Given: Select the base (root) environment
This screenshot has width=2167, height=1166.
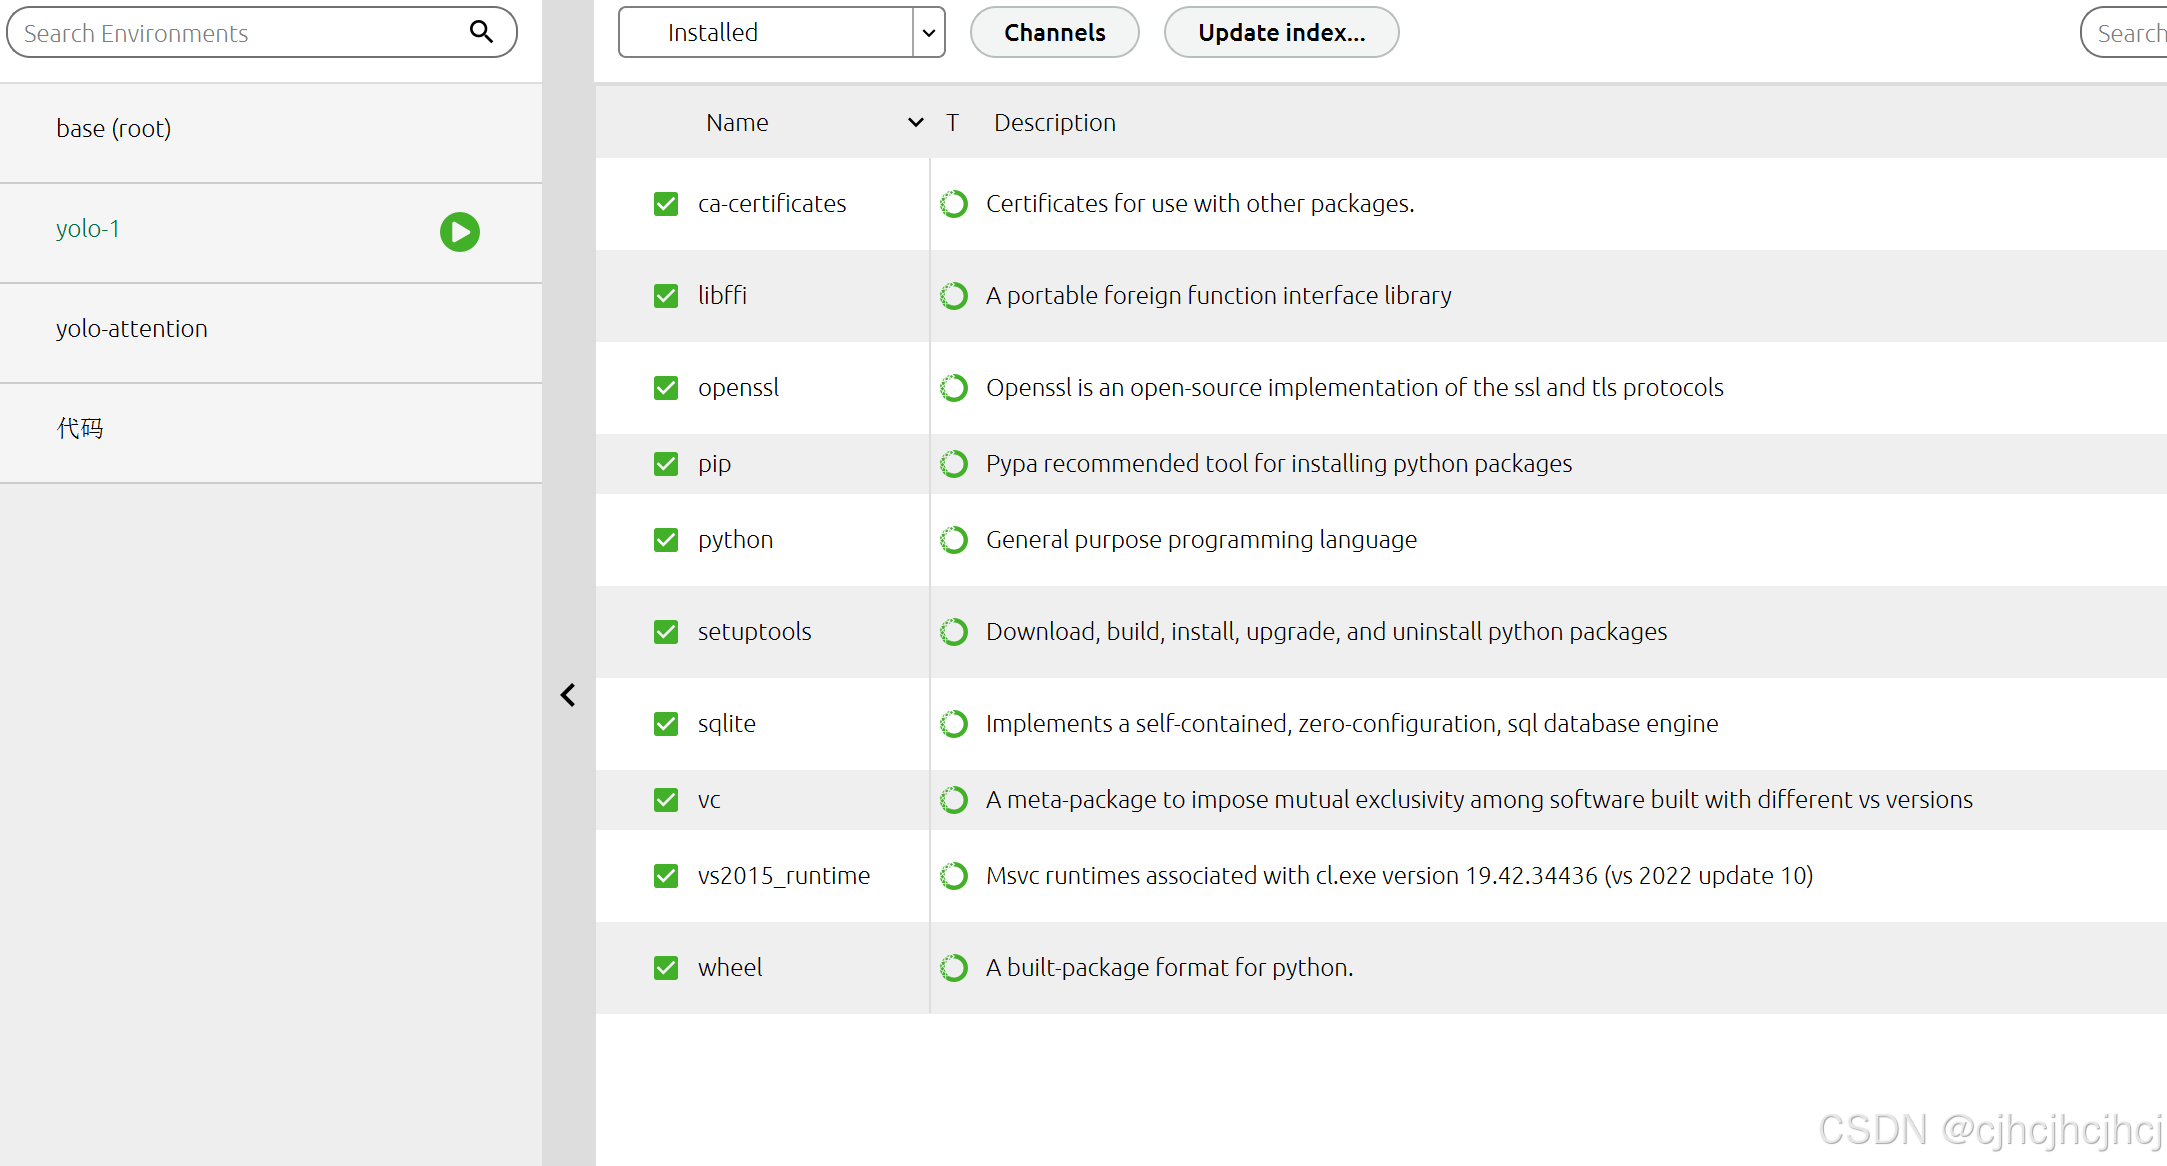Looking at the screenshot, I should 271,132.
